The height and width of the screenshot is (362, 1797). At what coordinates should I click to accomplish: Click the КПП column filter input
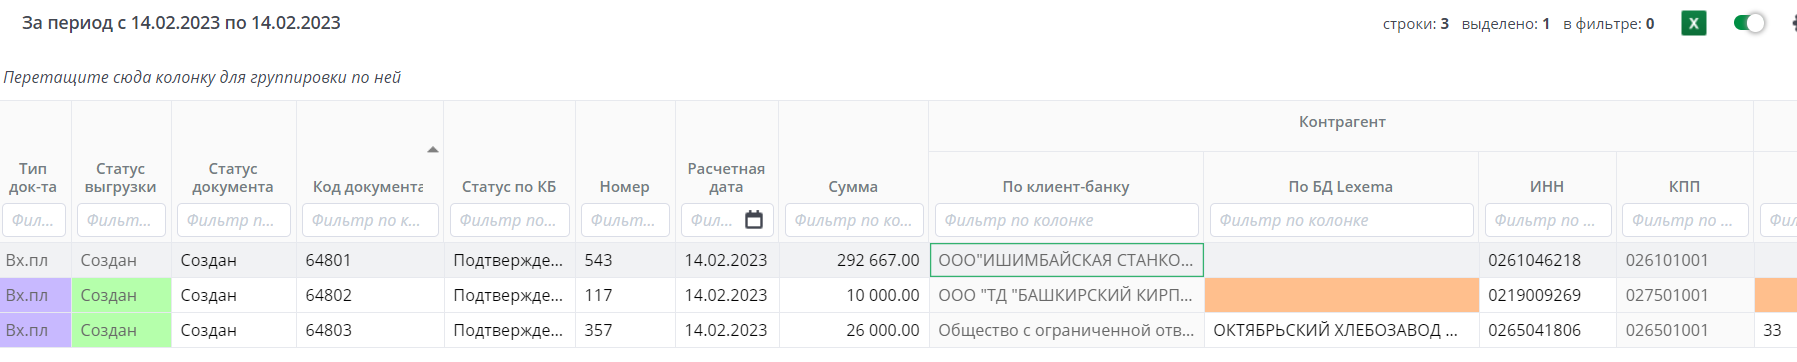[1685, 220]
